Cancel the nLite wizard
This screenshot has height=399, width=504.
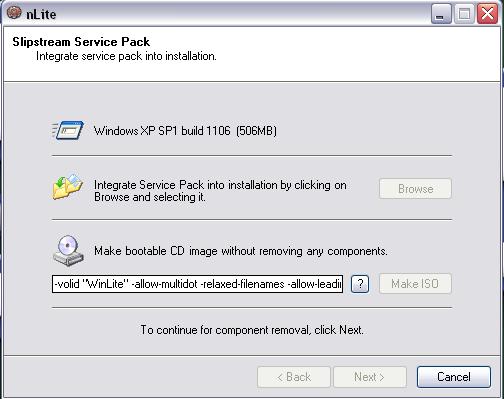(454, 377)
